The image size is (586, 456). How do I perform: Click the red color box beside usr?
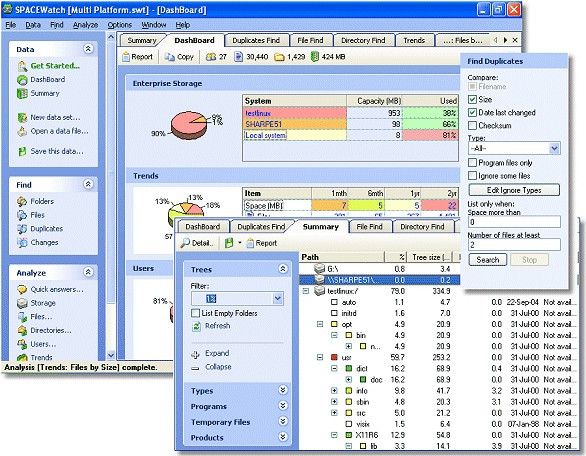(334, 357)
